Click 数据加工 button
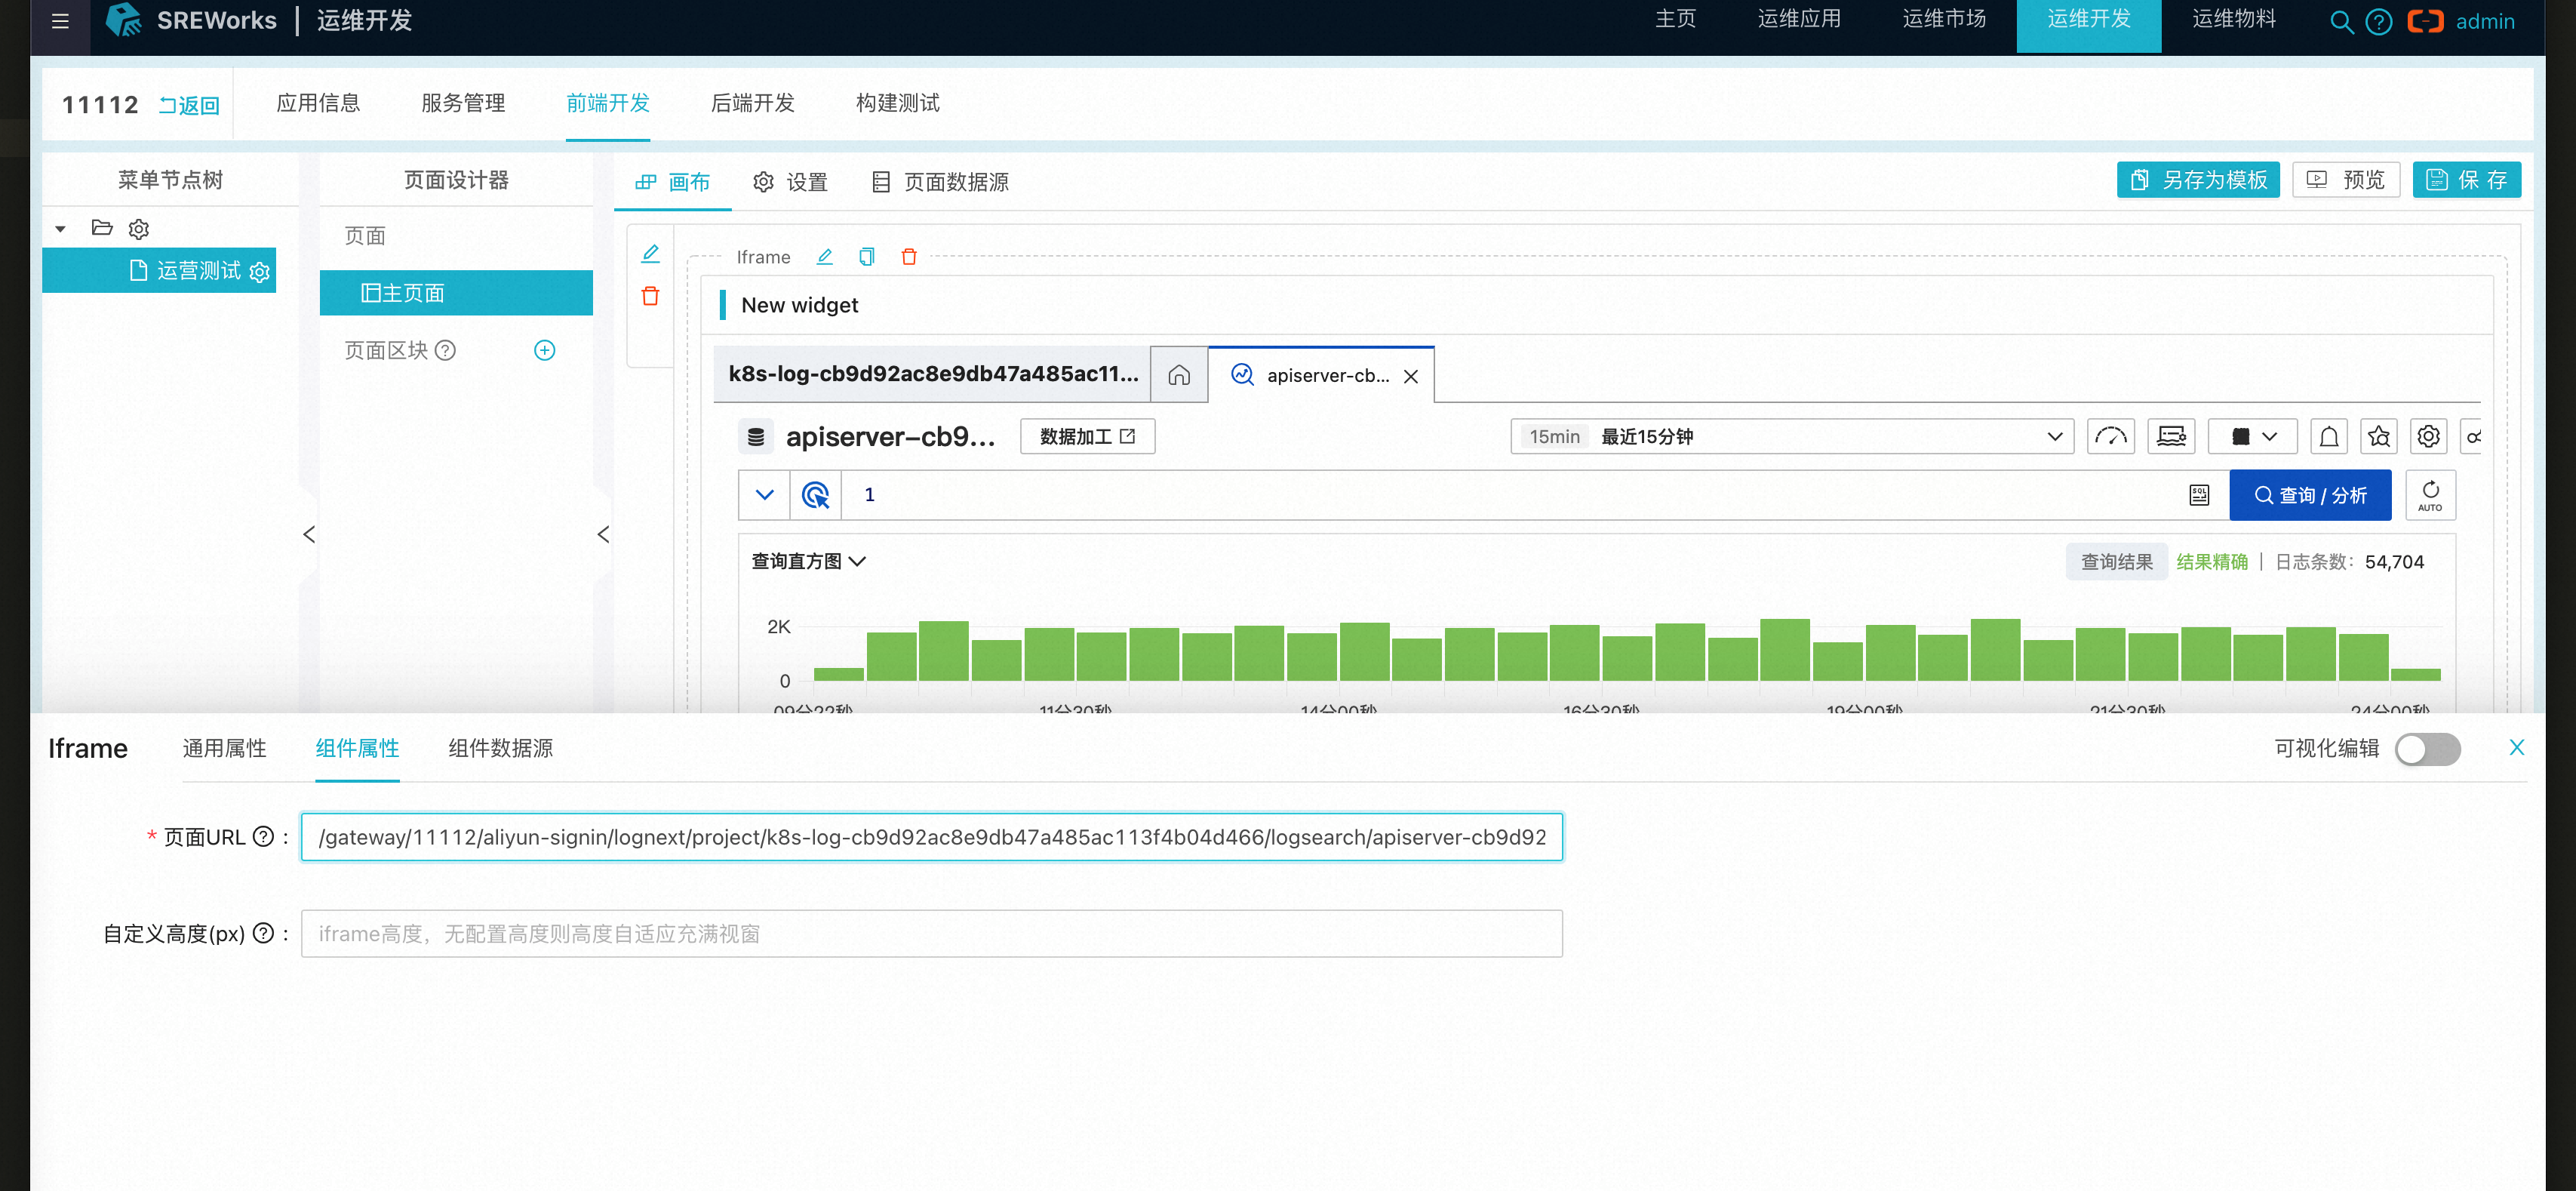 pyautogui.click(x=1087, y=437)
